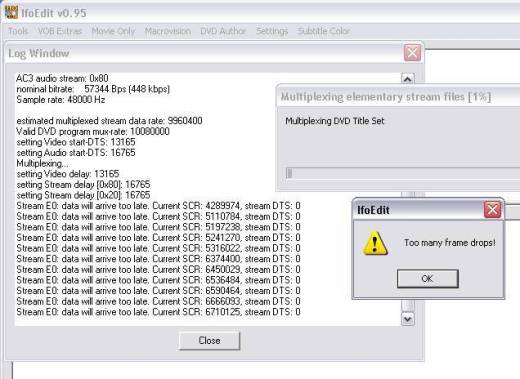Open the Movie Only menu
Image resolution: width=520 pixels, height=379 pixels.
(x=113, y=31)
